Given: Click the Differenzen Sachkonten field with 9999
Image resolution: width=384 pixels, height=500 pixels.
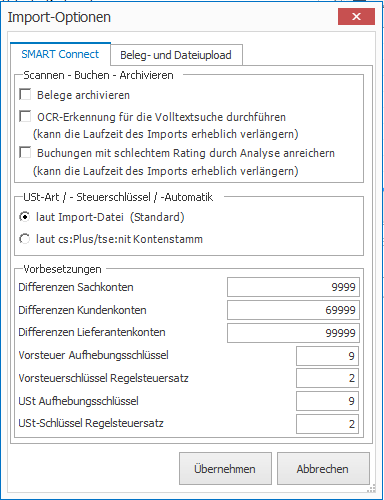Looking at the screenshot, I should [293, 287].
